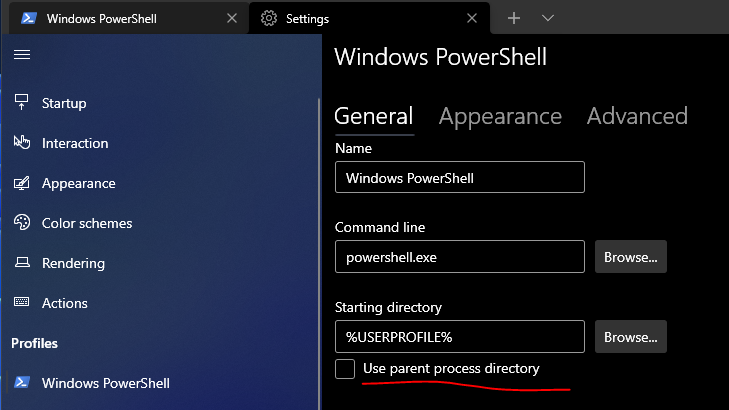The width and height of the screenshot is (729, 410).
Task: Click the Settings gear icon on the tab
Action: (269, 18)
